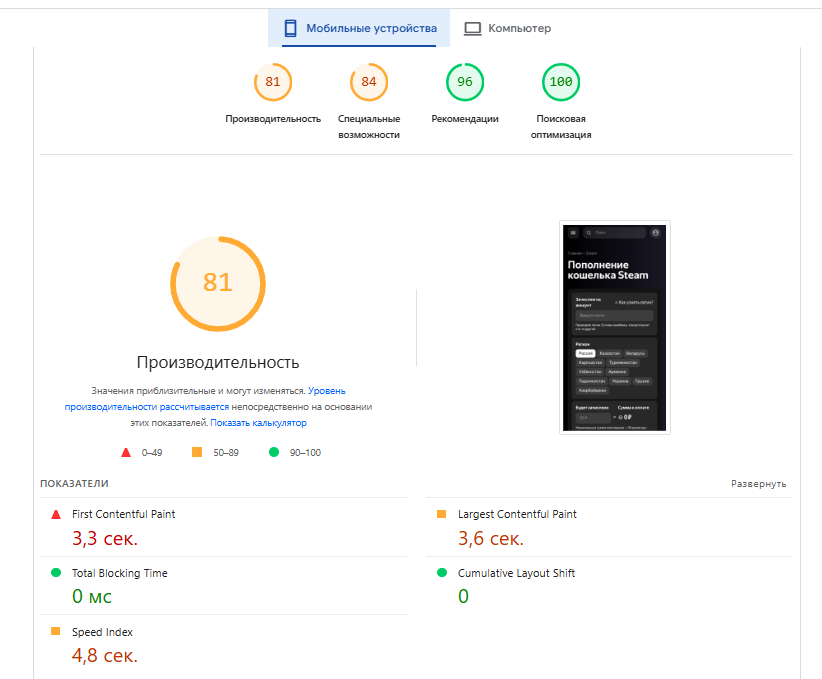Click the Поисковая оптимизация label
The width and height of the screenshot is (822, 679).
click(561, 127)
